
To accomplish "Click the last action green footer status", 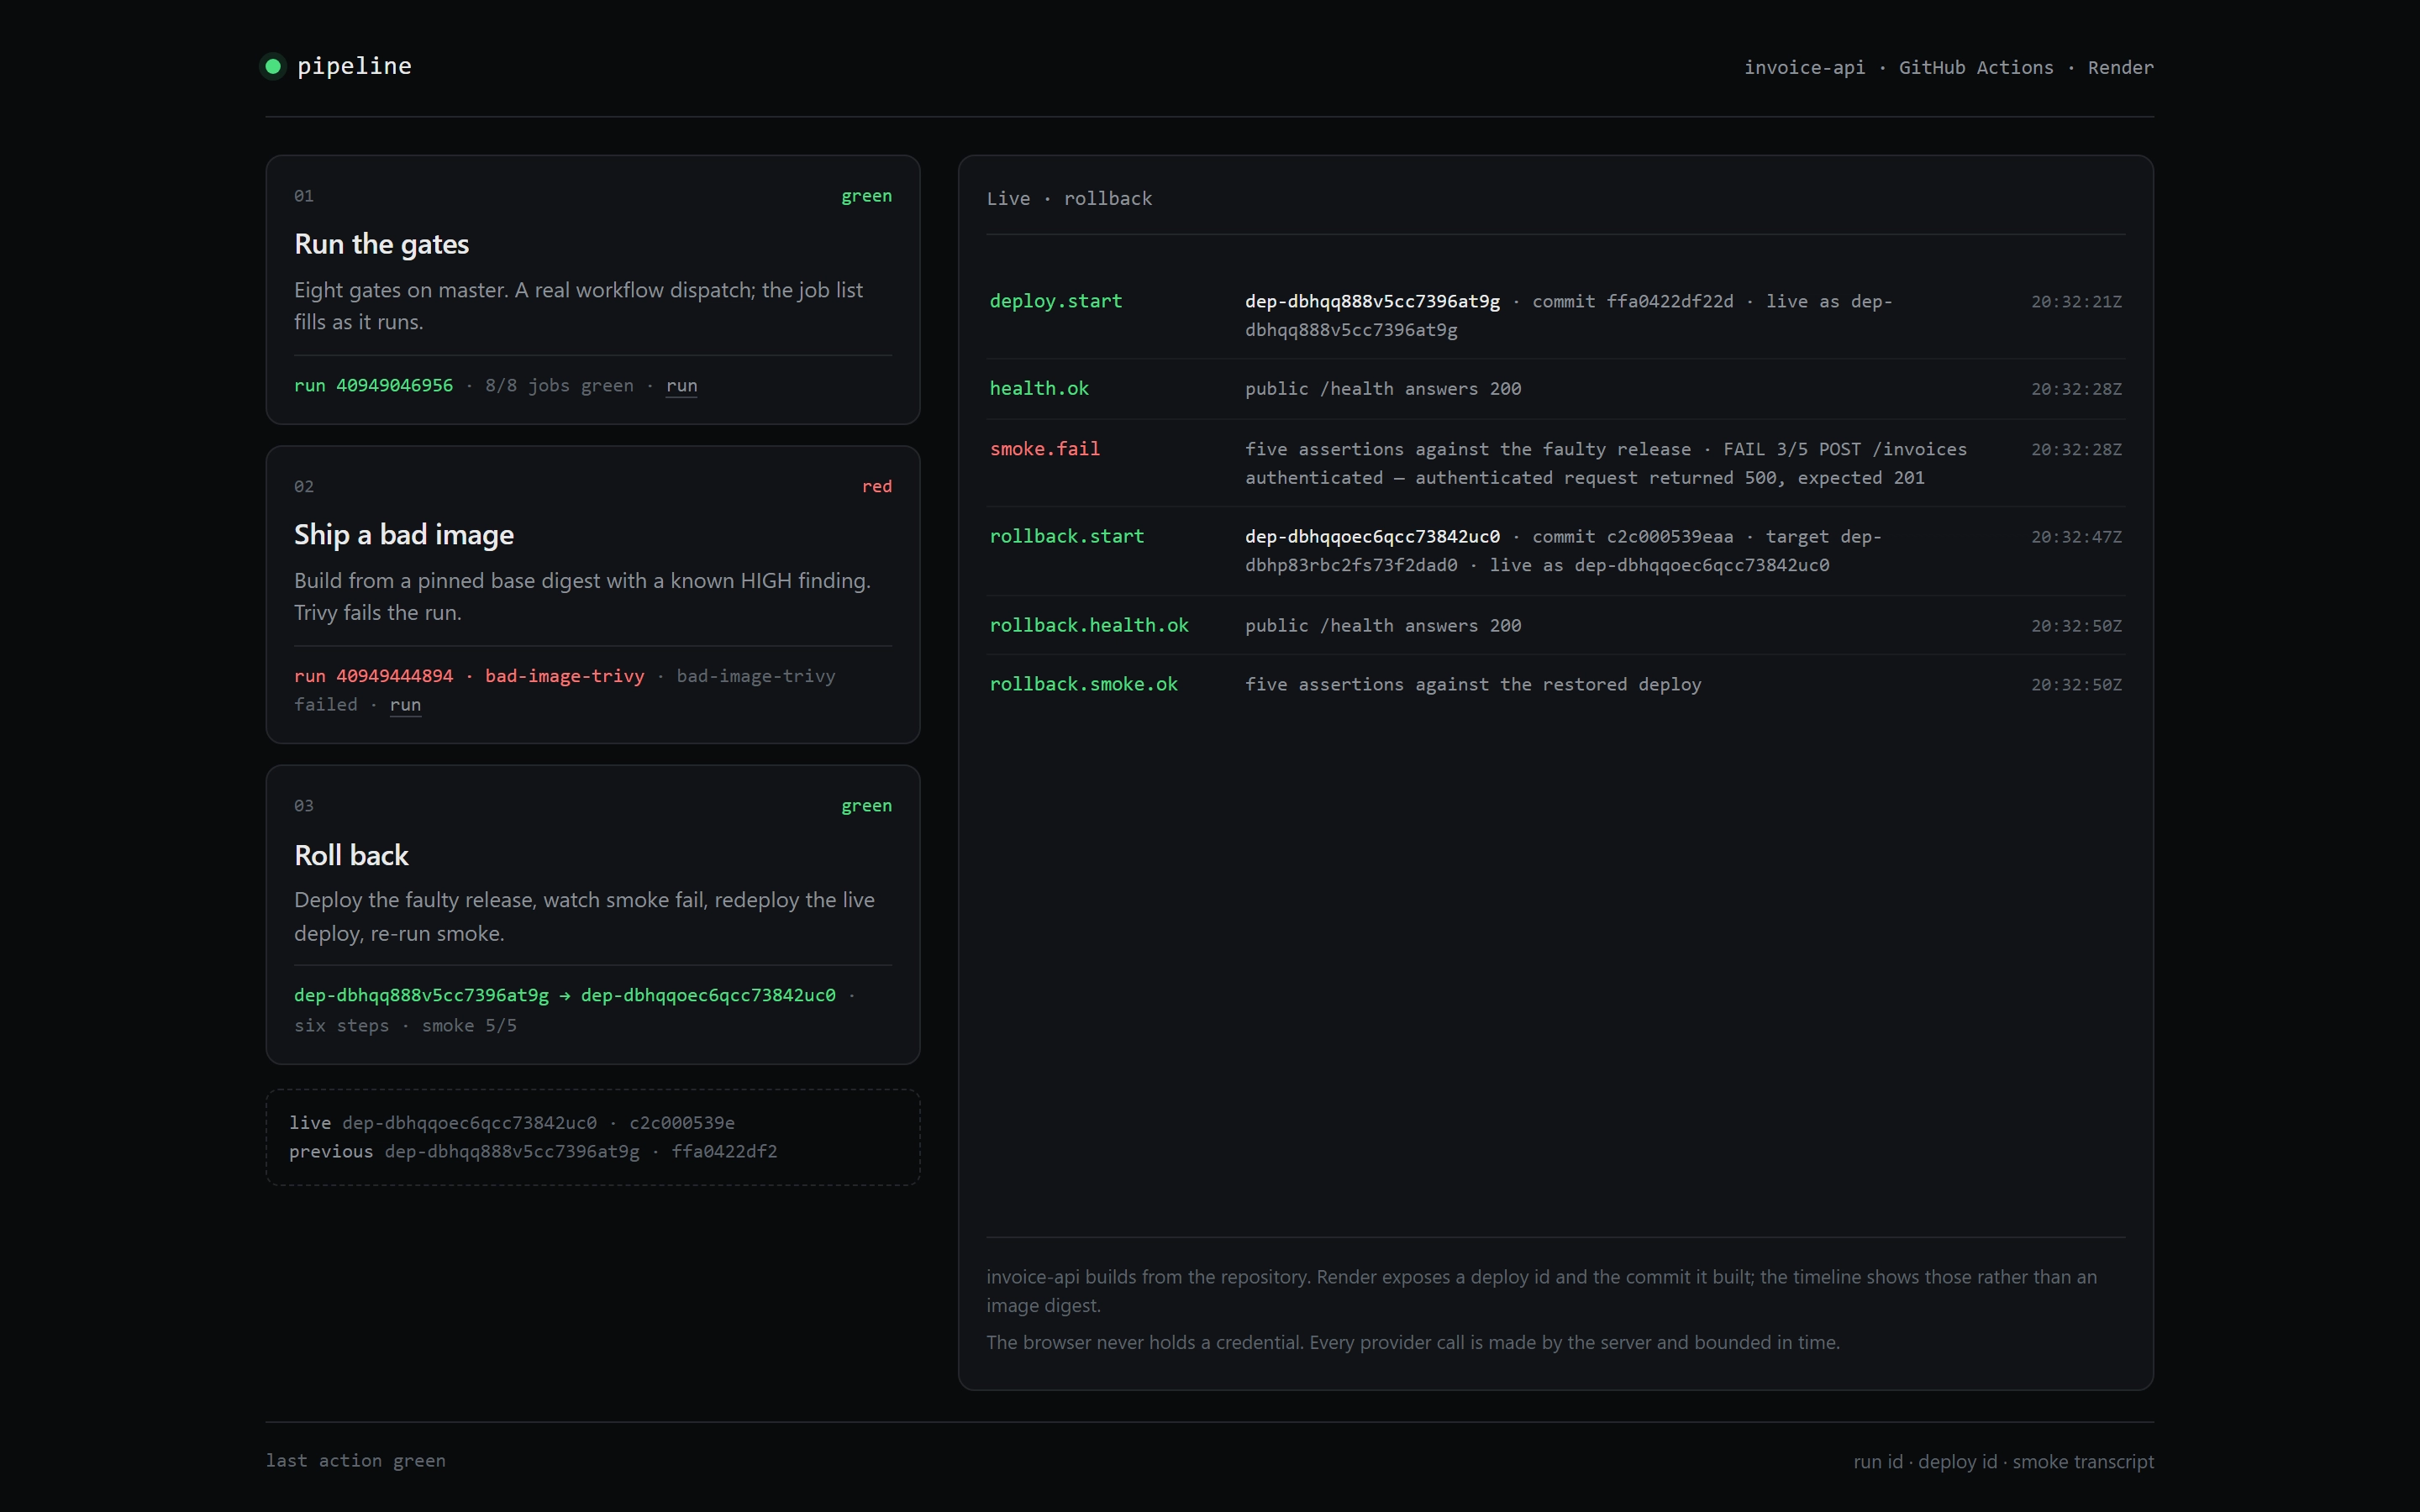I will pyautogui.click(x=355, y=1461).
